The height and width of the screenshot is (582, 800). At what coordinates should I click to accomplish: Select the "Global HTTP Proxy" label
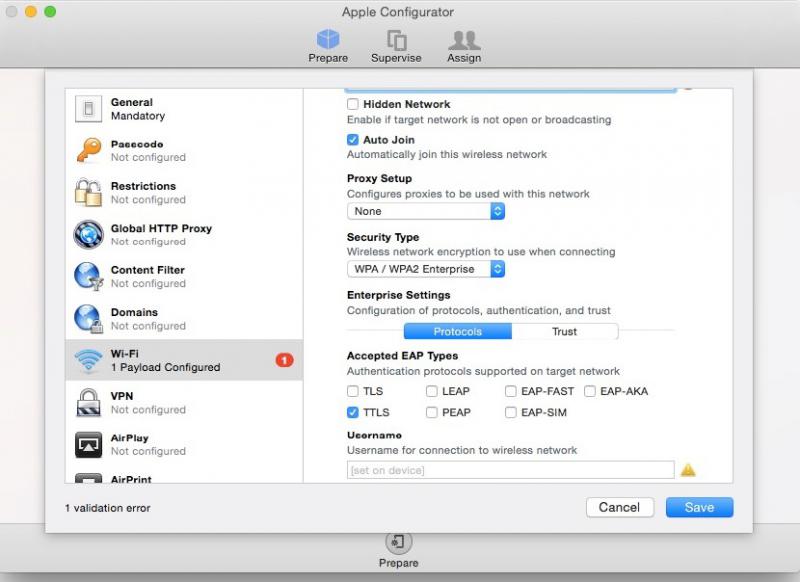point(161,229)
